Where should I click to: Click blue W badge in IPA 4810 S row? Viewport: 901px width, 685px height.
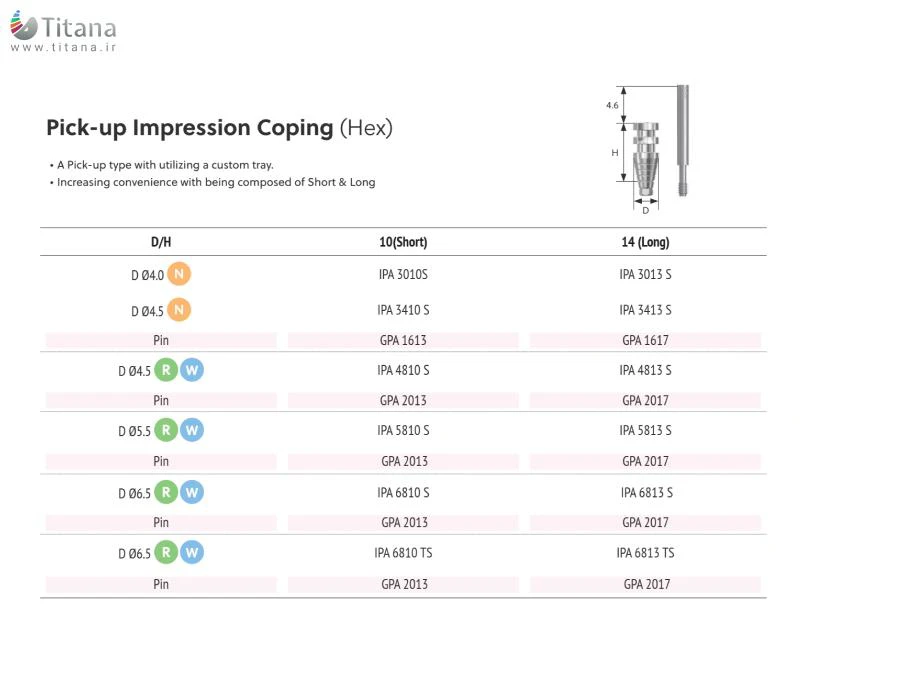coord(192,370)
